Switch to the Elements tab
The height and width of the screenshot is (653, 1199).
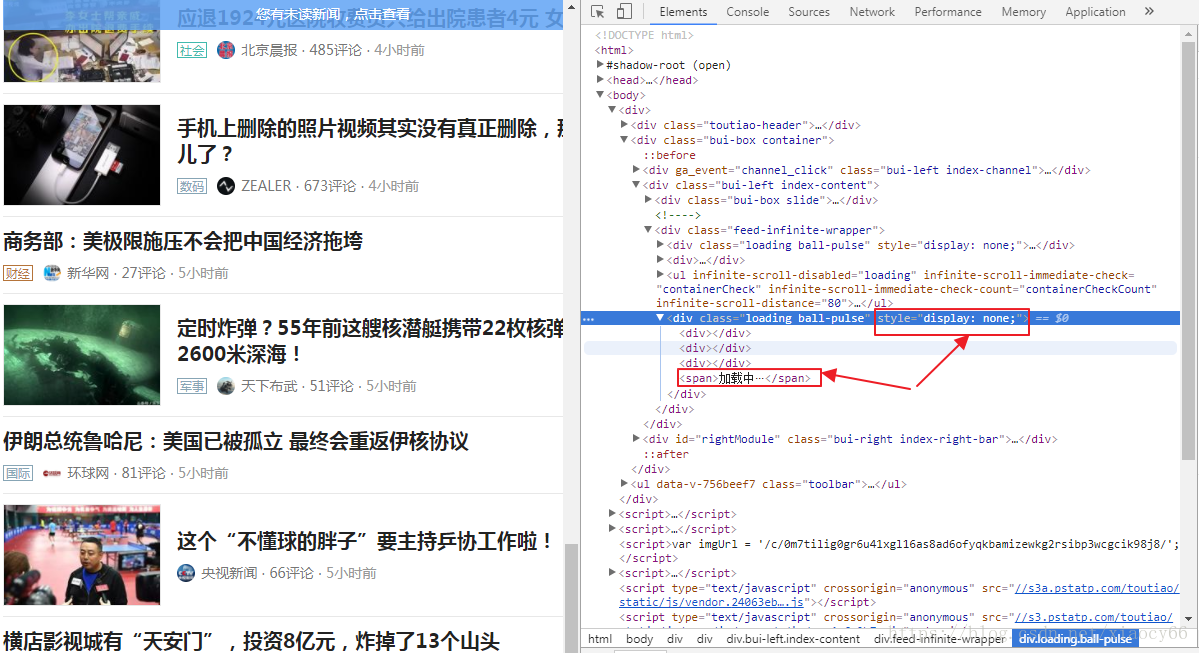click(x=683, y=11)
